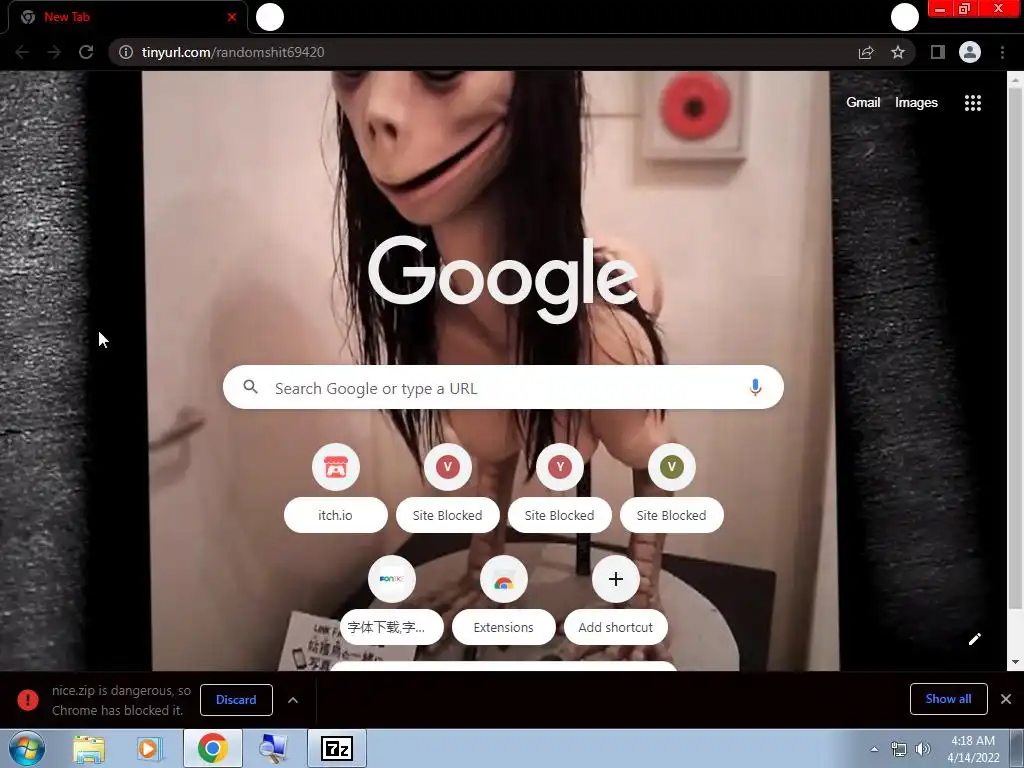Screen dimensions: 1024x768
Task: Open Chrome's three-dot menu
Action: point(1002,52)
